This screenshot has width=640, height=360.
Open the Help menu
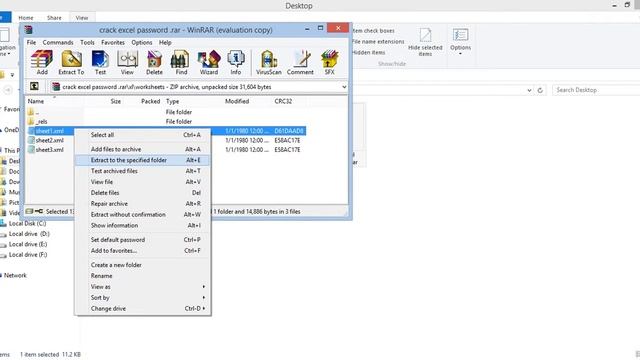click(x=165, y=42)
